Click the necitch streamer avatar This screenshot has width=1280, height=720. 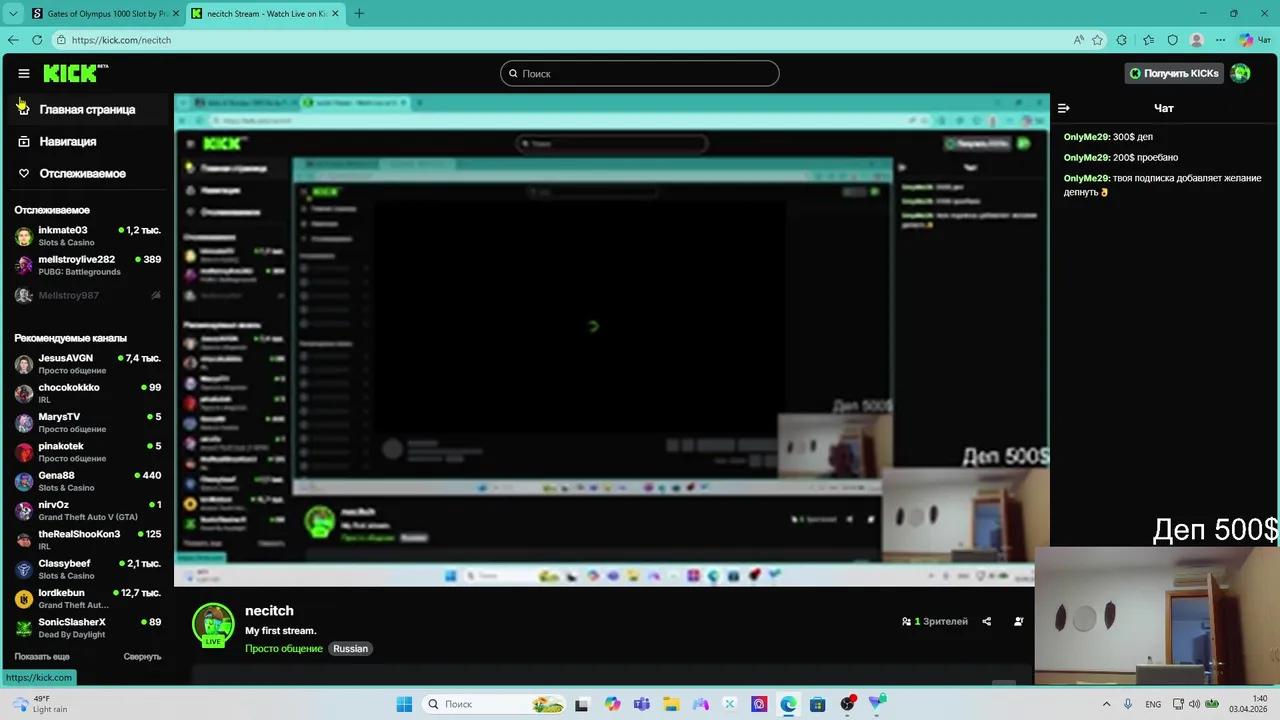click(x=213, y=624)
